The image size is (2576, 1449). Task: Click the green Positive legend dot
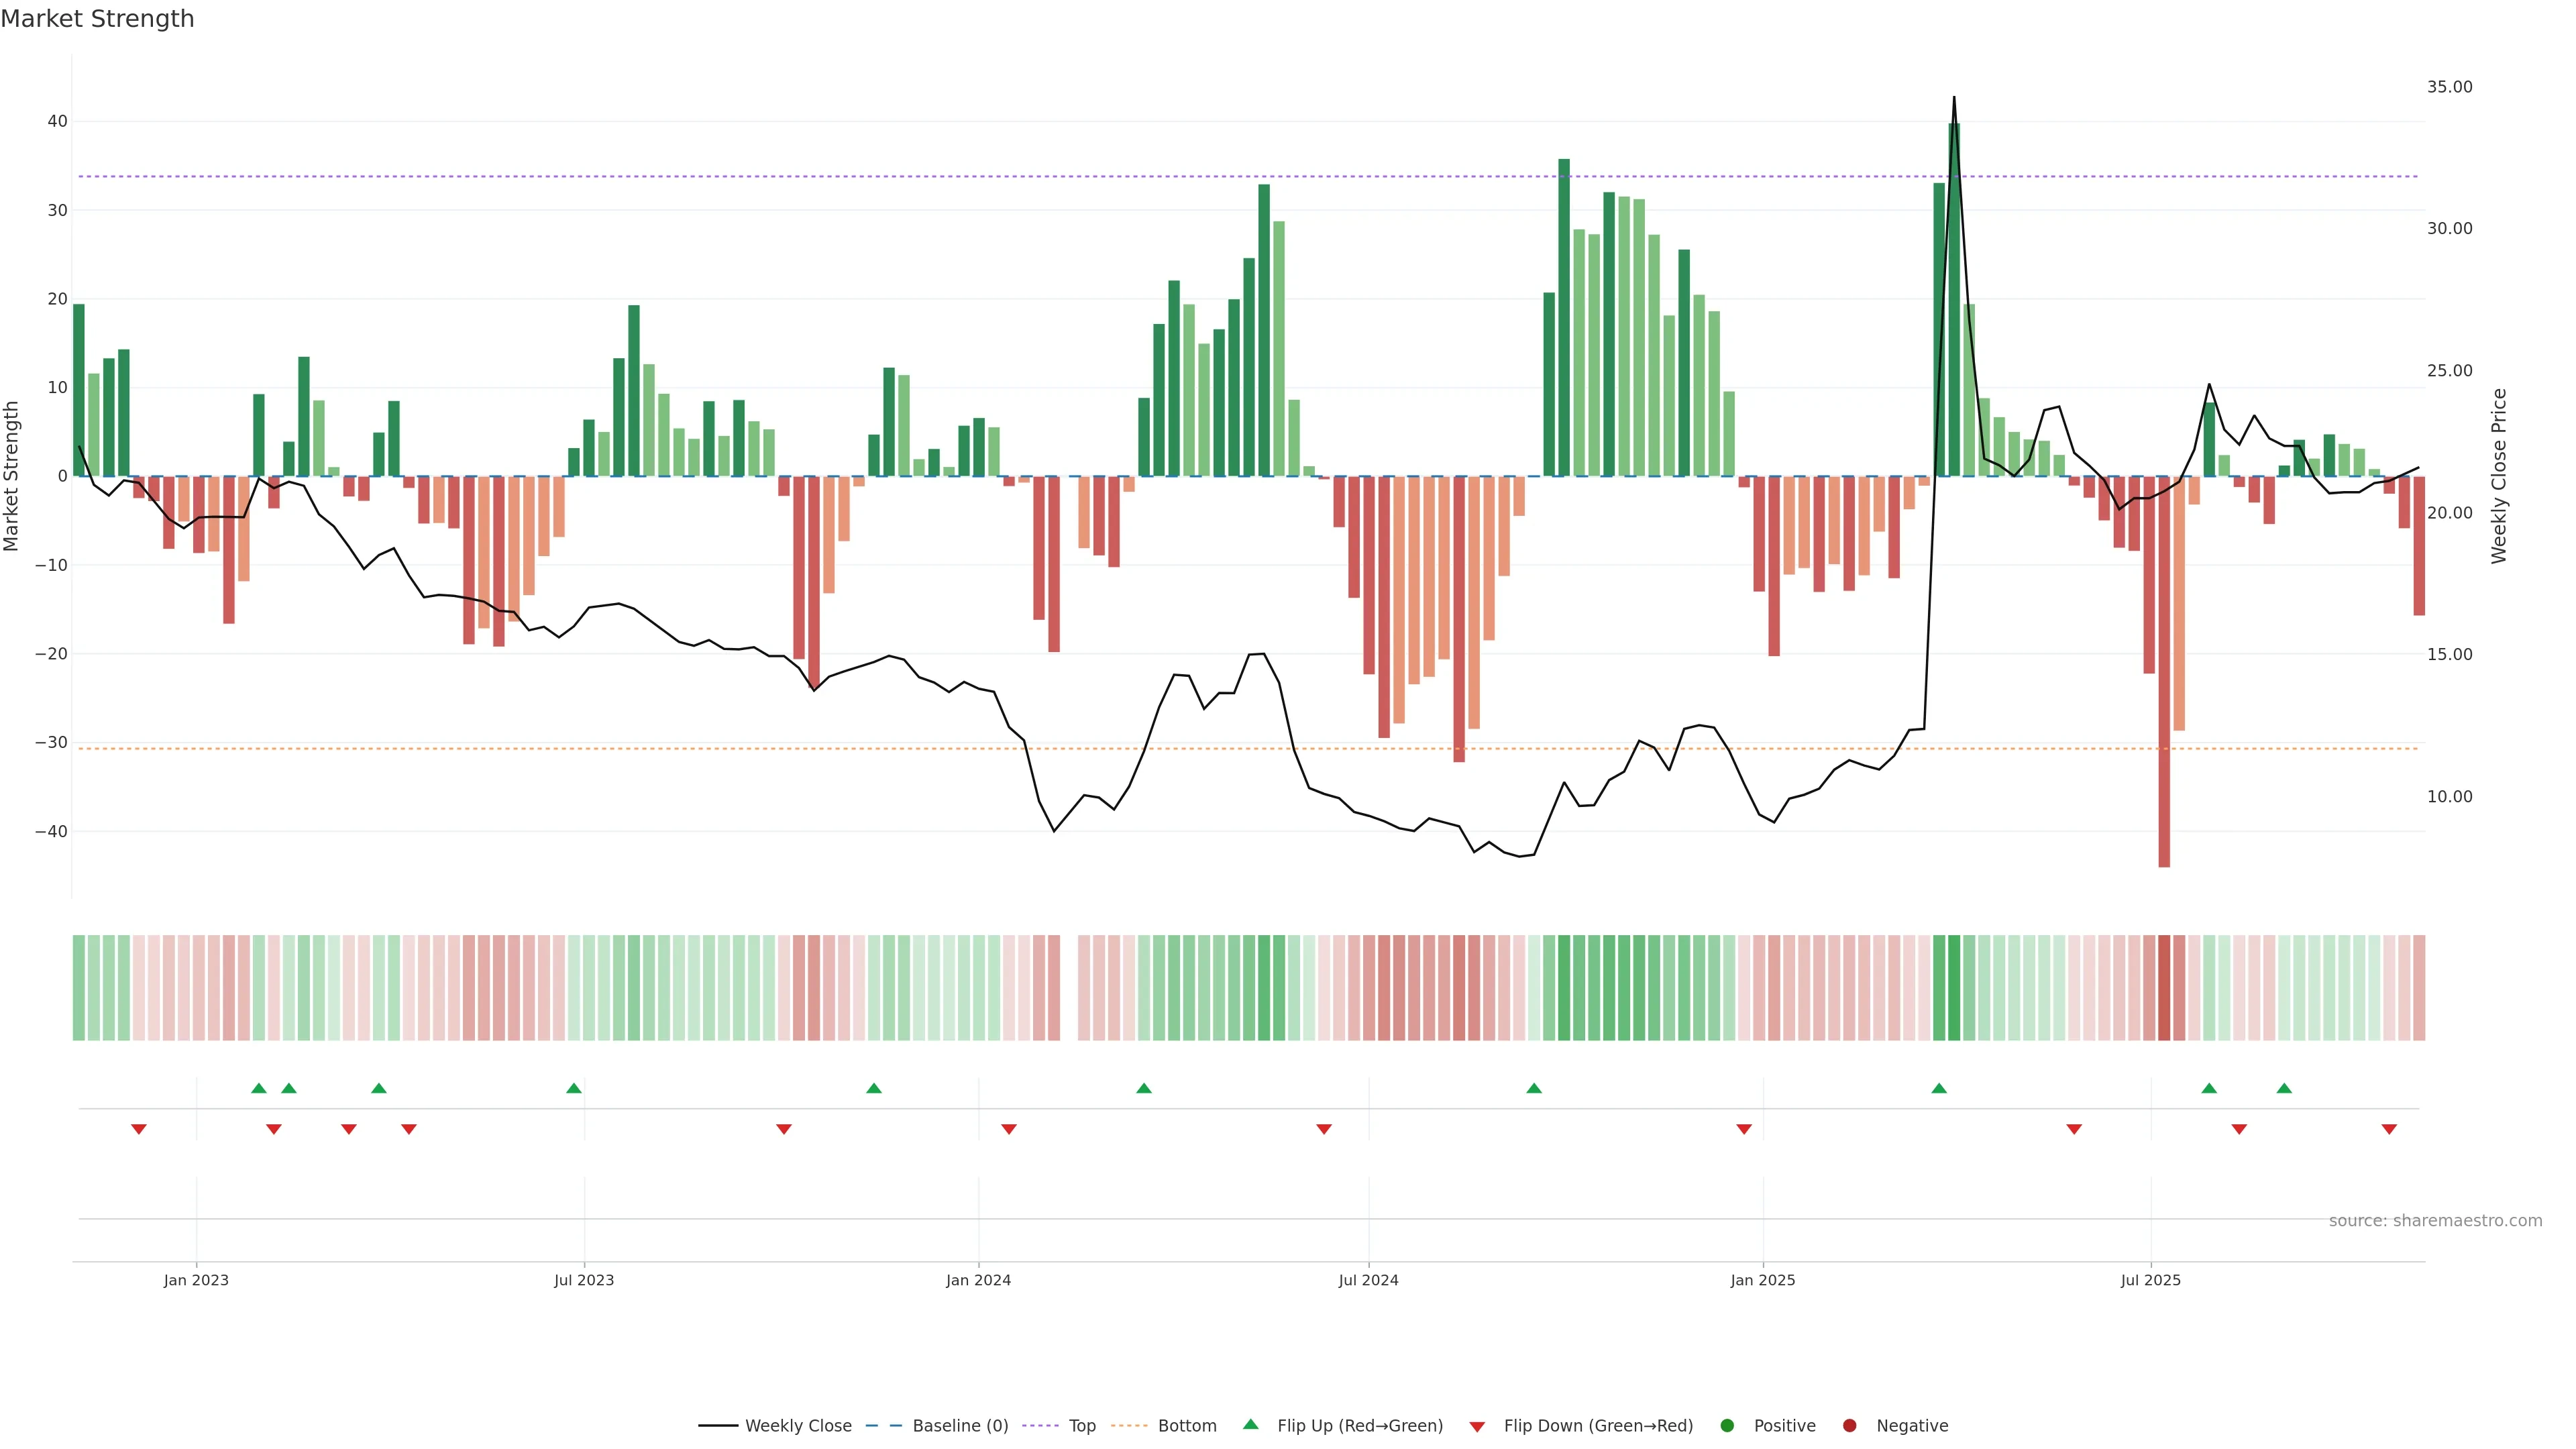click(x=1727, y=1426)
